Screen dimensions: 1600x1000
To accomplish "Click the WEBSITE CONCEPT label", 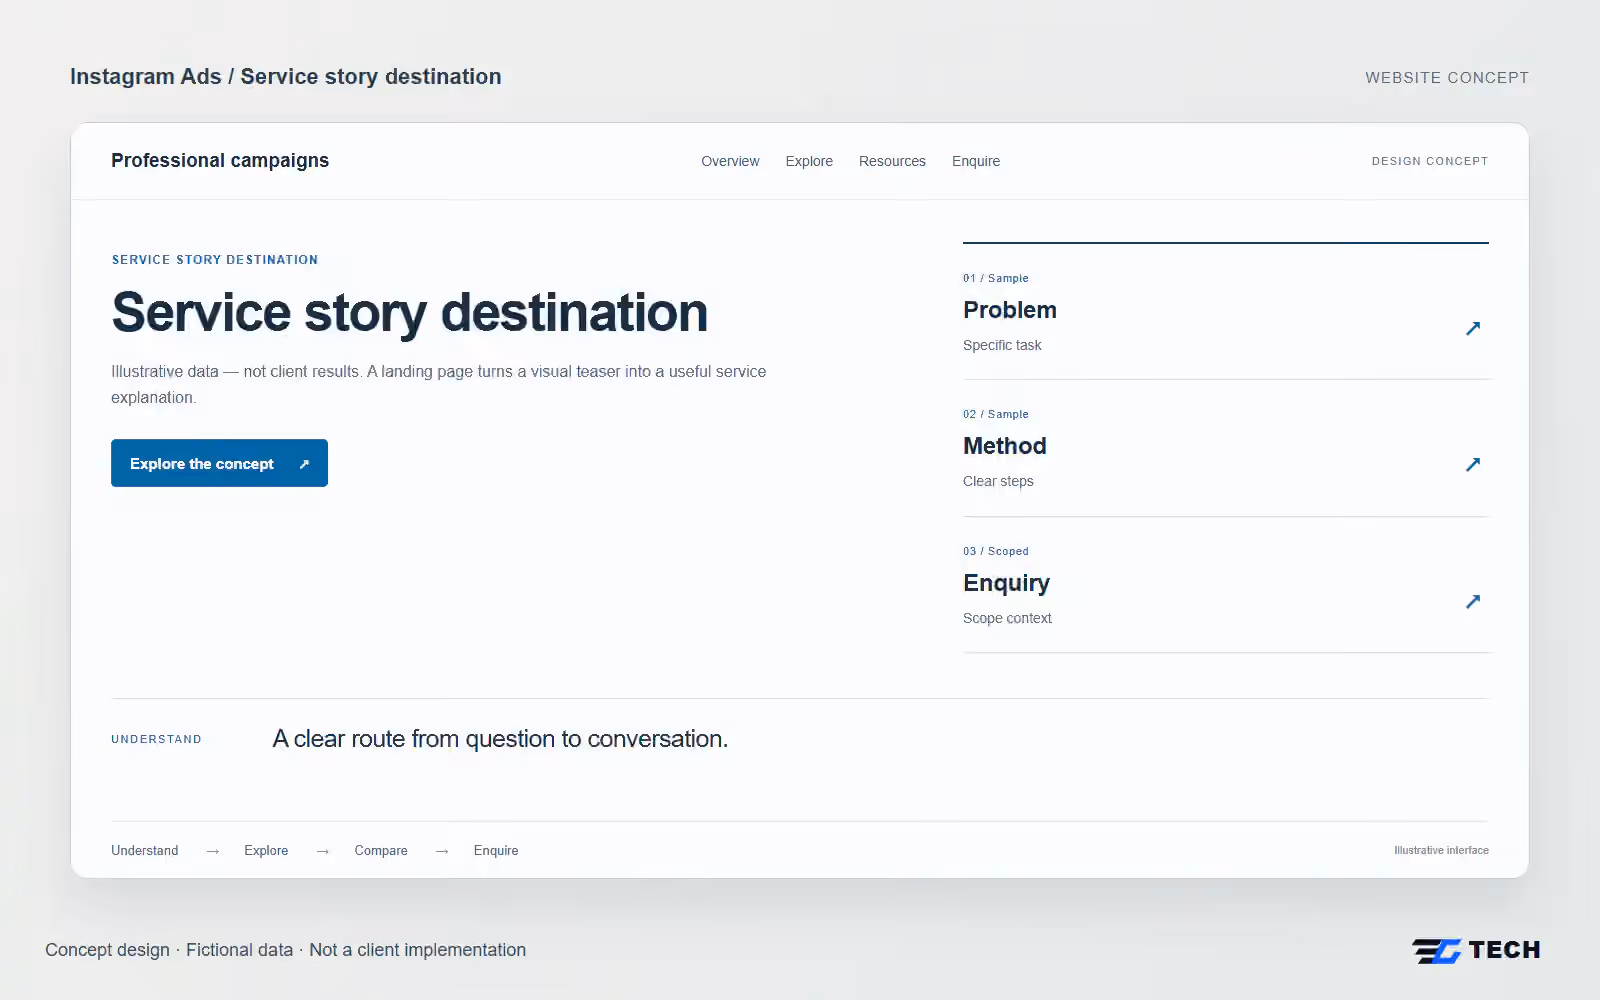I will pyautogui.click(x=1447, y=78).
